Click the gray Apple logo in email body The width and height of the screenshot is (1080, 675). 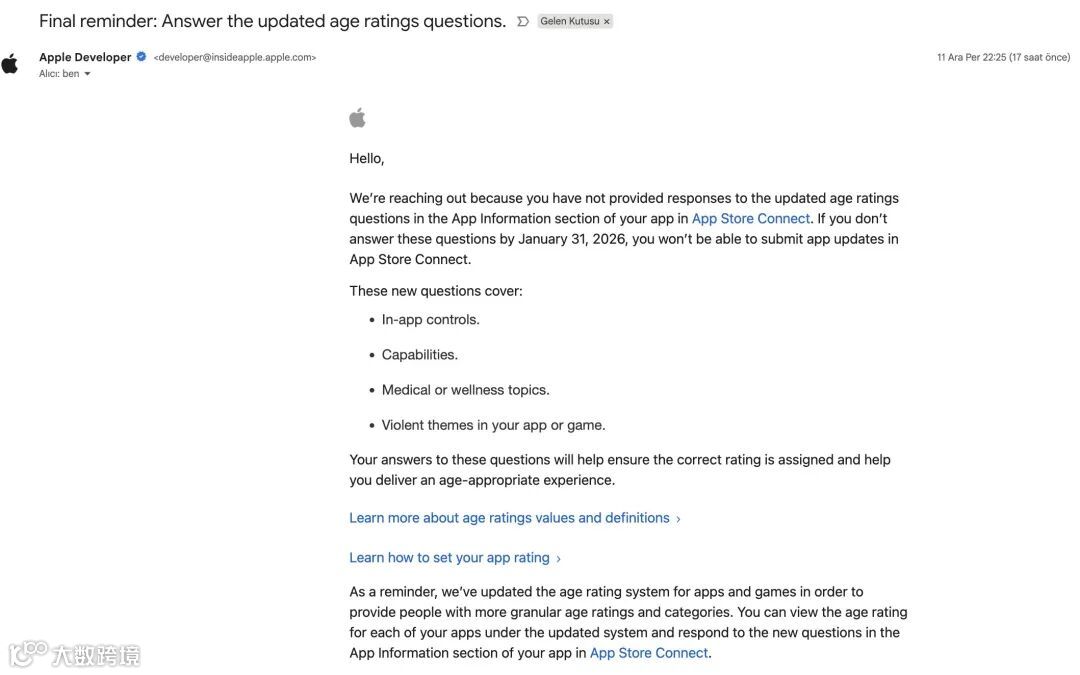tap(357, 118)
